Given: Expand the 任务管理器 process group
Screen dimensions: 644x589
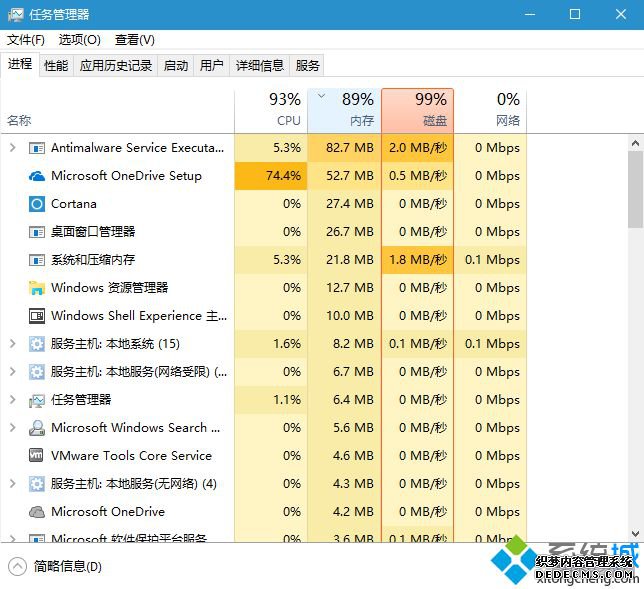Looking at the screenshot, I should coord(13,399).
